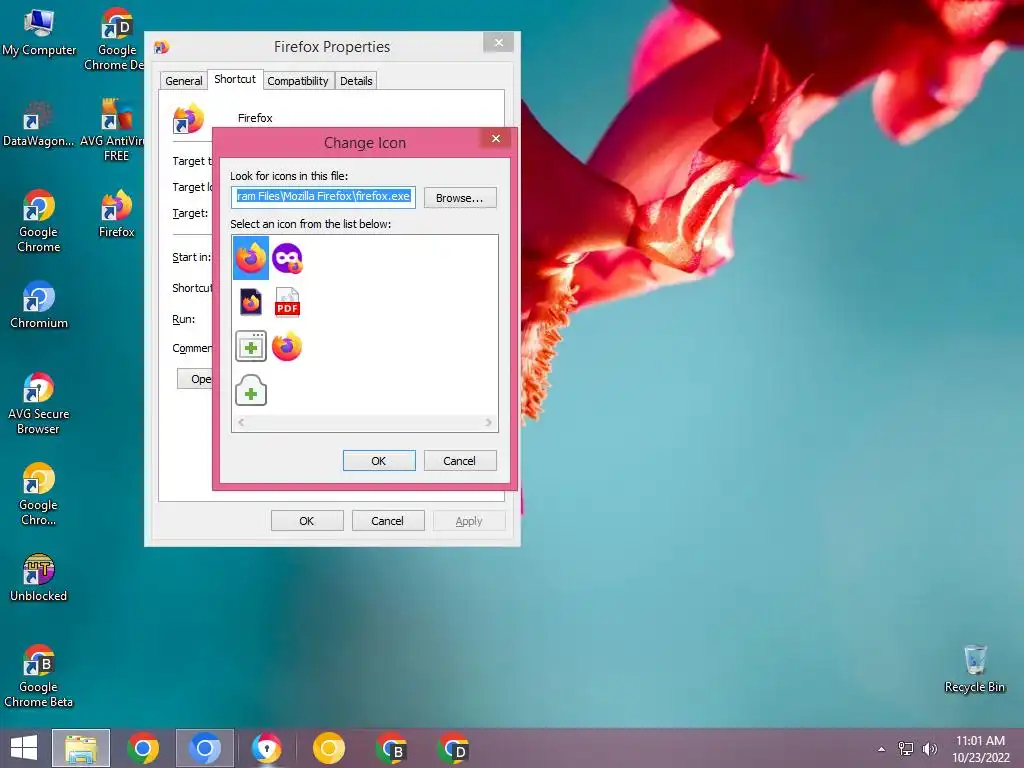Viewport: 1024px width, 768px height.
Task: Switch to the Details tab
Action: 356,81
